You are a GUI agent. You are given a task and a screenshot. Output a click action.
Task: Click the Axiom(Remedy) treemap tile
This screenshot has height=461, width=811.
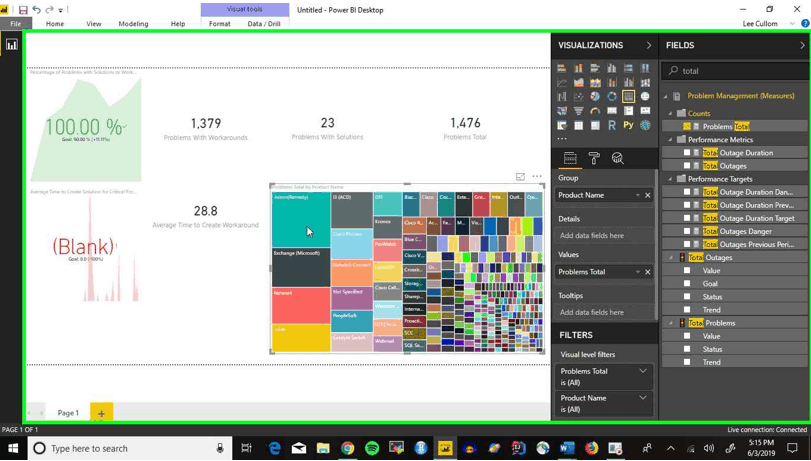301,219
